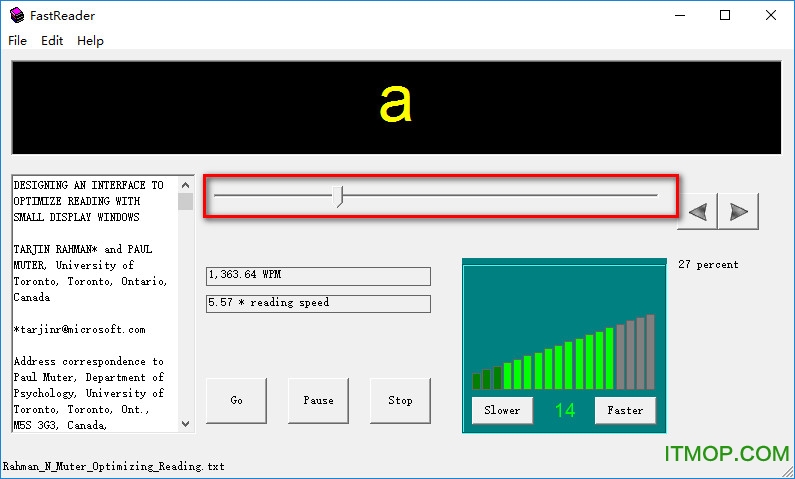The image size is (795, 479).
Task: Decrease speed with the Slower button
Action: pyautogui.click(x=502, y=410)
